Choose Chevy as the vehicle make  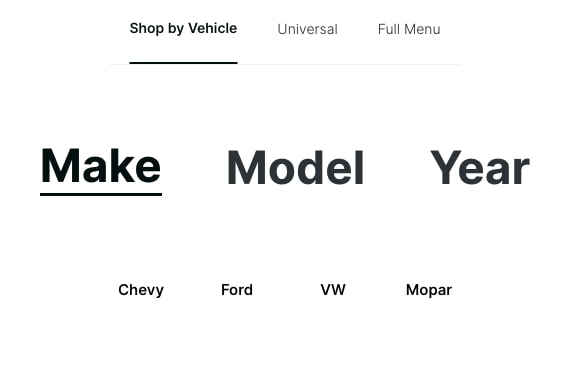pos(141,290)
